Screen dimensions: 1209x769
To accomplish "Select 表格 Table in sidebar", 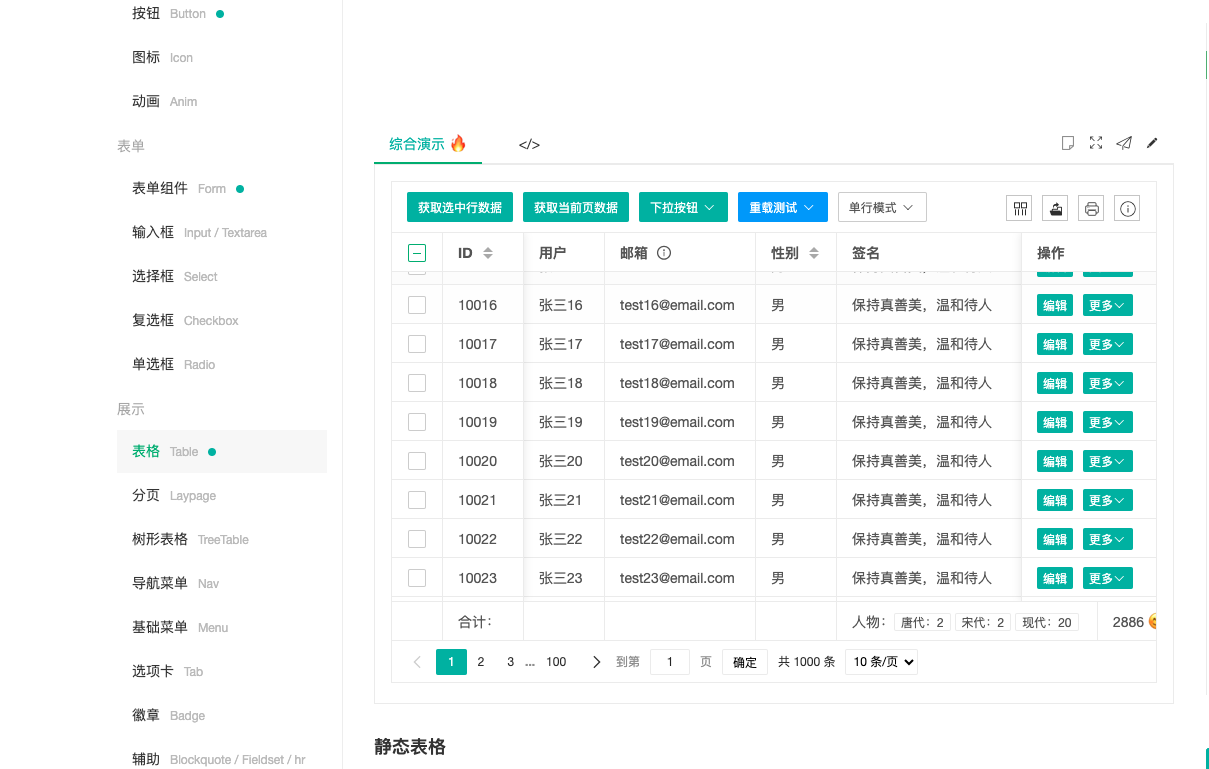I will (222, 452).
